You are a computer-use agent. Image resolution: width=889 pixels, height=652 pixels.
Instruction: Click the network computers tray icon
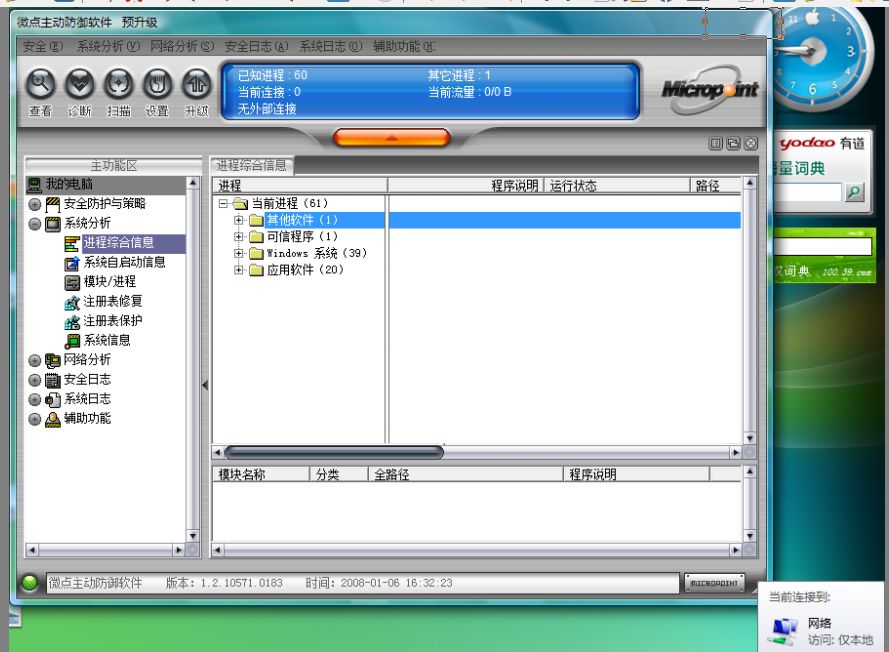point(785,632)
